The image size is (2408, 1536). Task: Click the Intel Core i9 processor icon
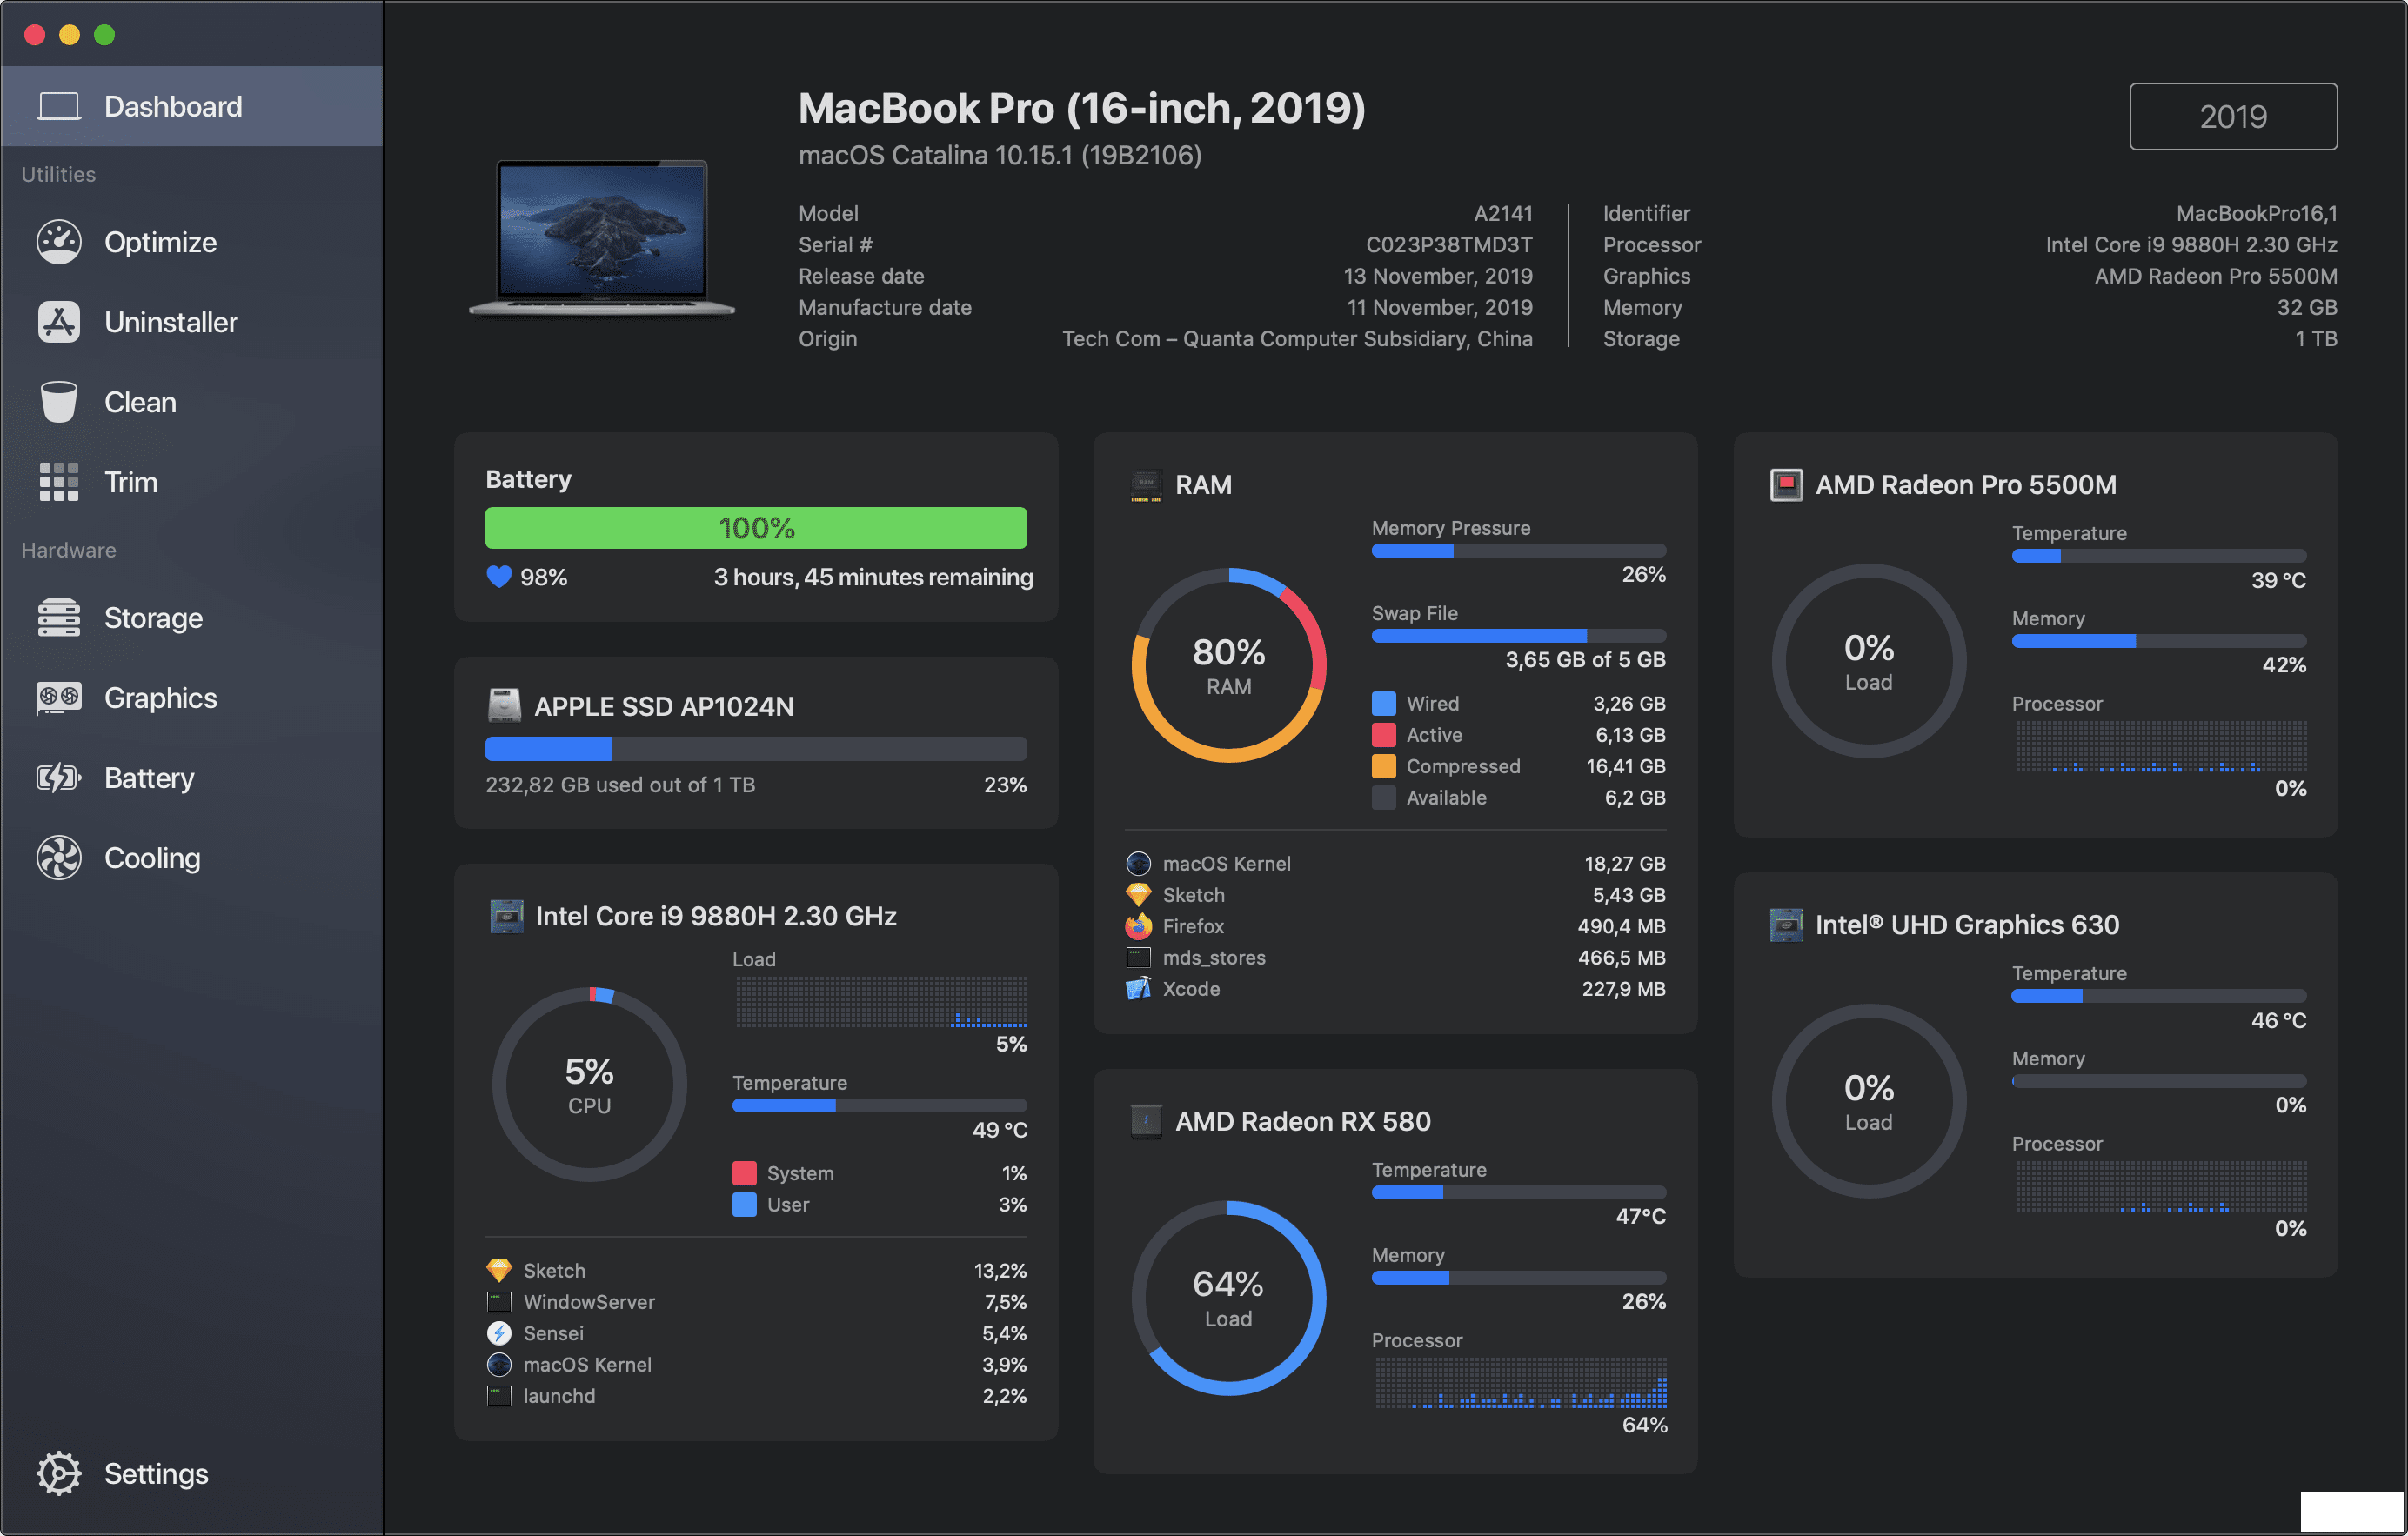(x=506, y=916)
